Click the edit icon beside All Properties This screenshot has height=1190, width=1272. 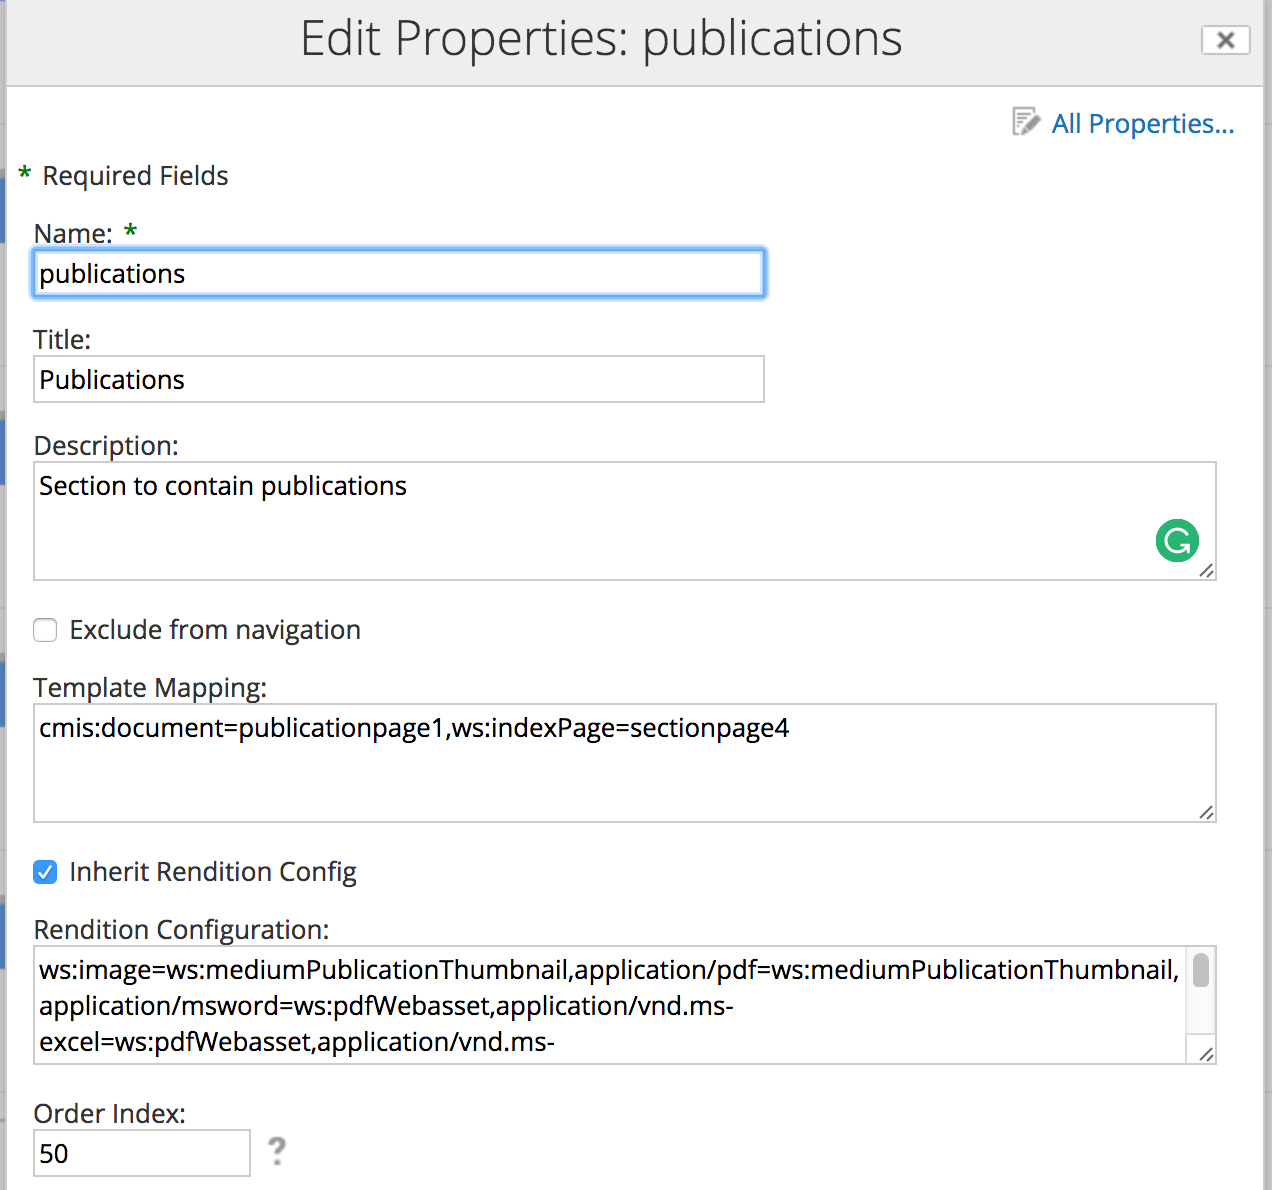click(x=1026, y=122)
